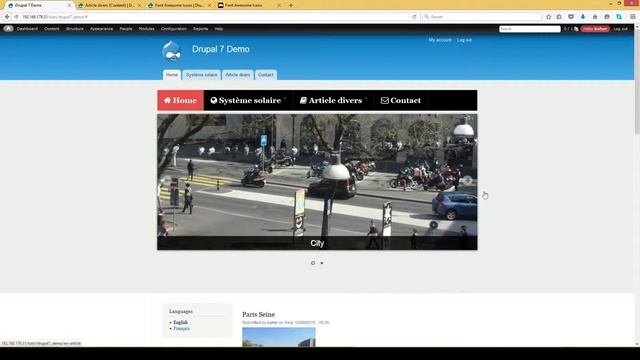Click the slideshow previous arrow
The width and height of the screenshot is (640, 360).
(x=167, y=180)
